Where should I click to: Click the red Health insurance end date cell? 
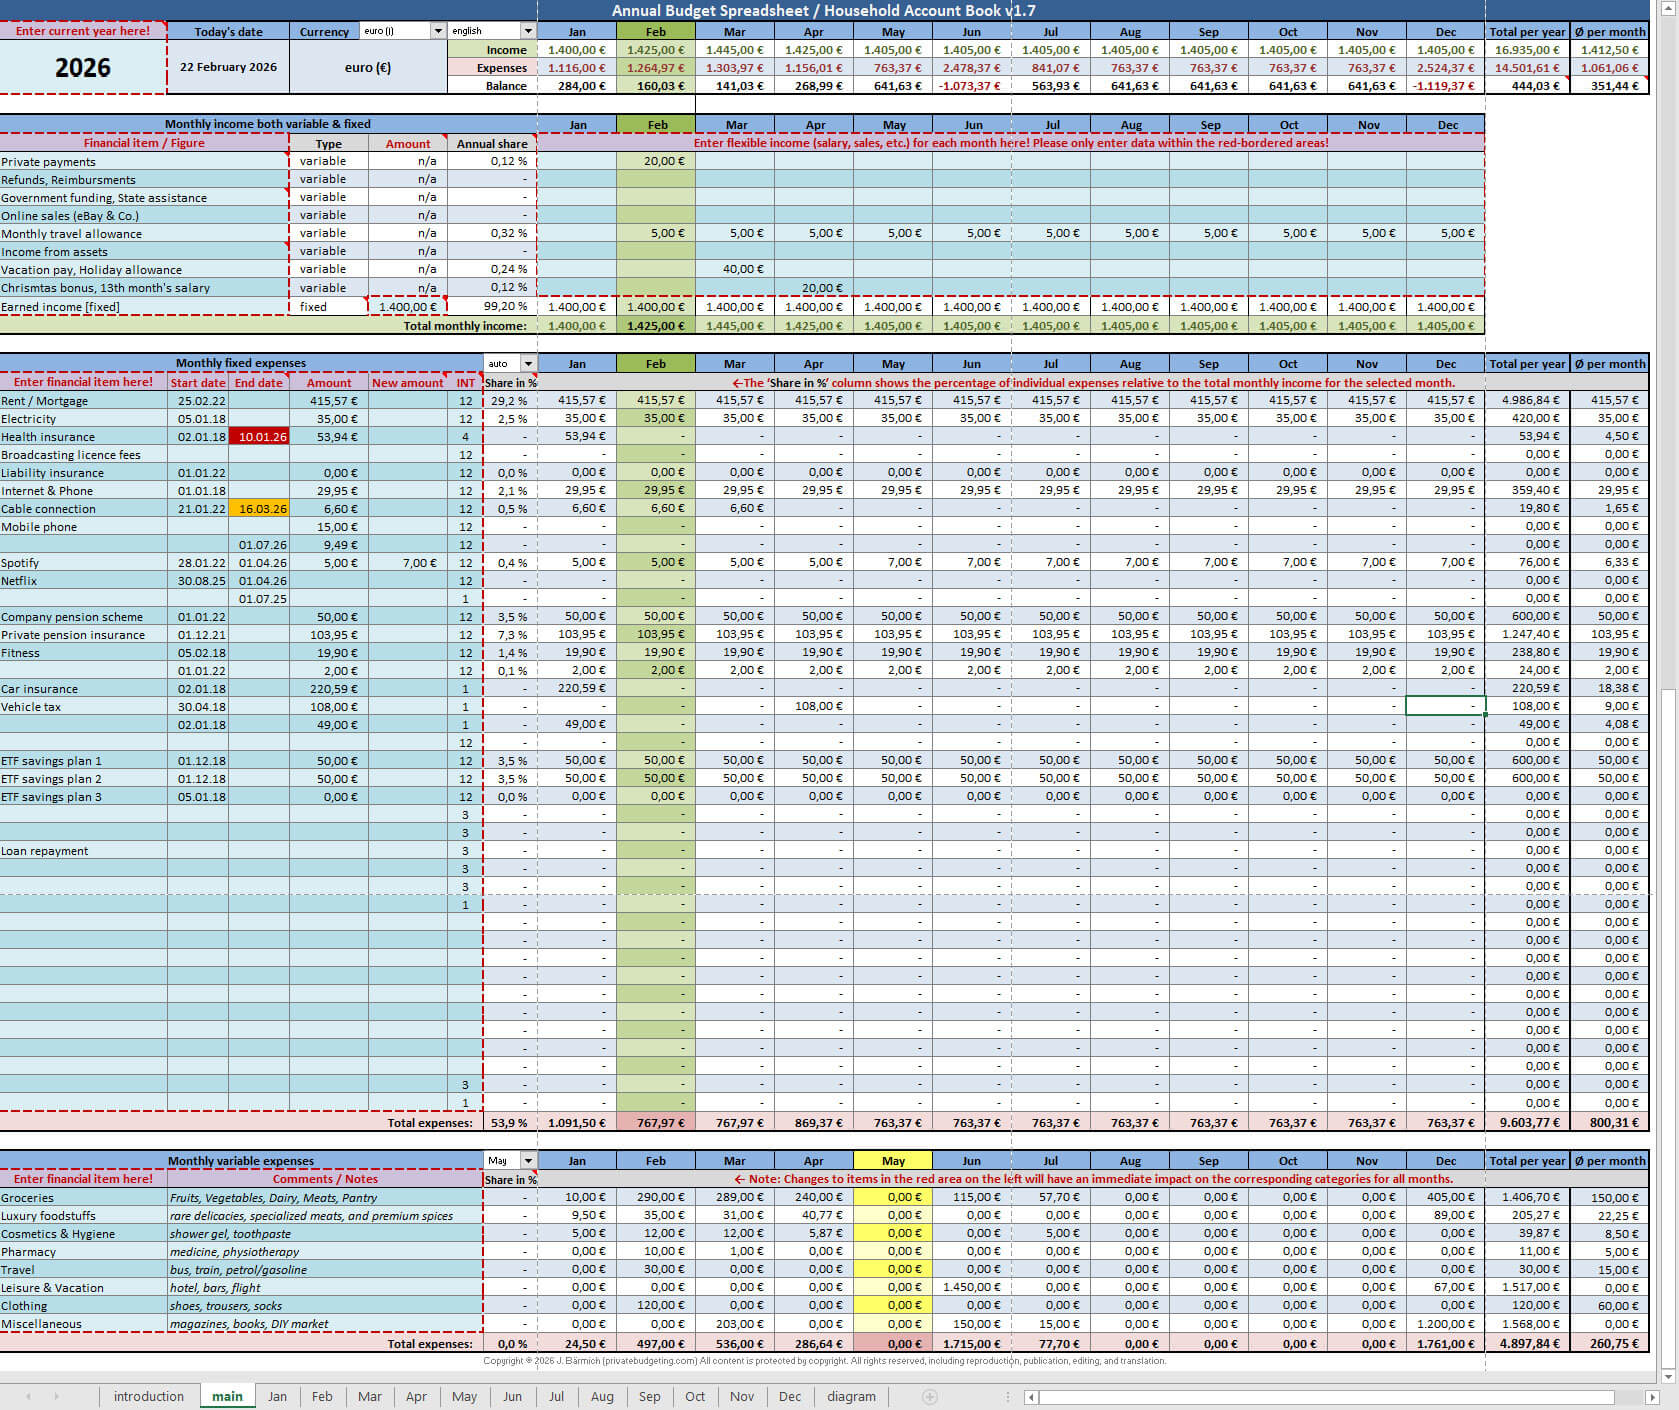click(x=259, y=437)
